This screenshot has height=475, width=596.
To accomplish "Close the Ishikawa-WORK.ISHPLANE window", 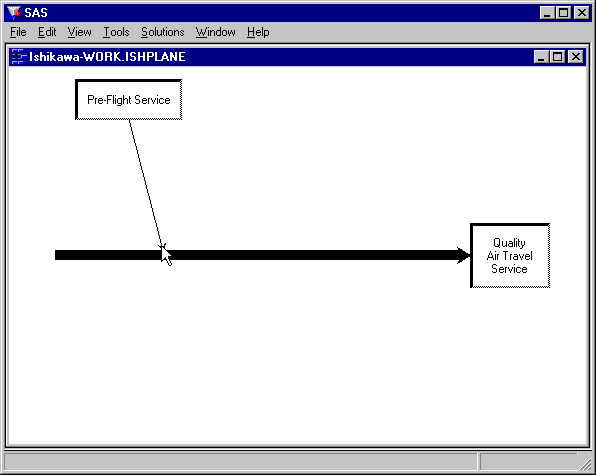I will 575,57.
